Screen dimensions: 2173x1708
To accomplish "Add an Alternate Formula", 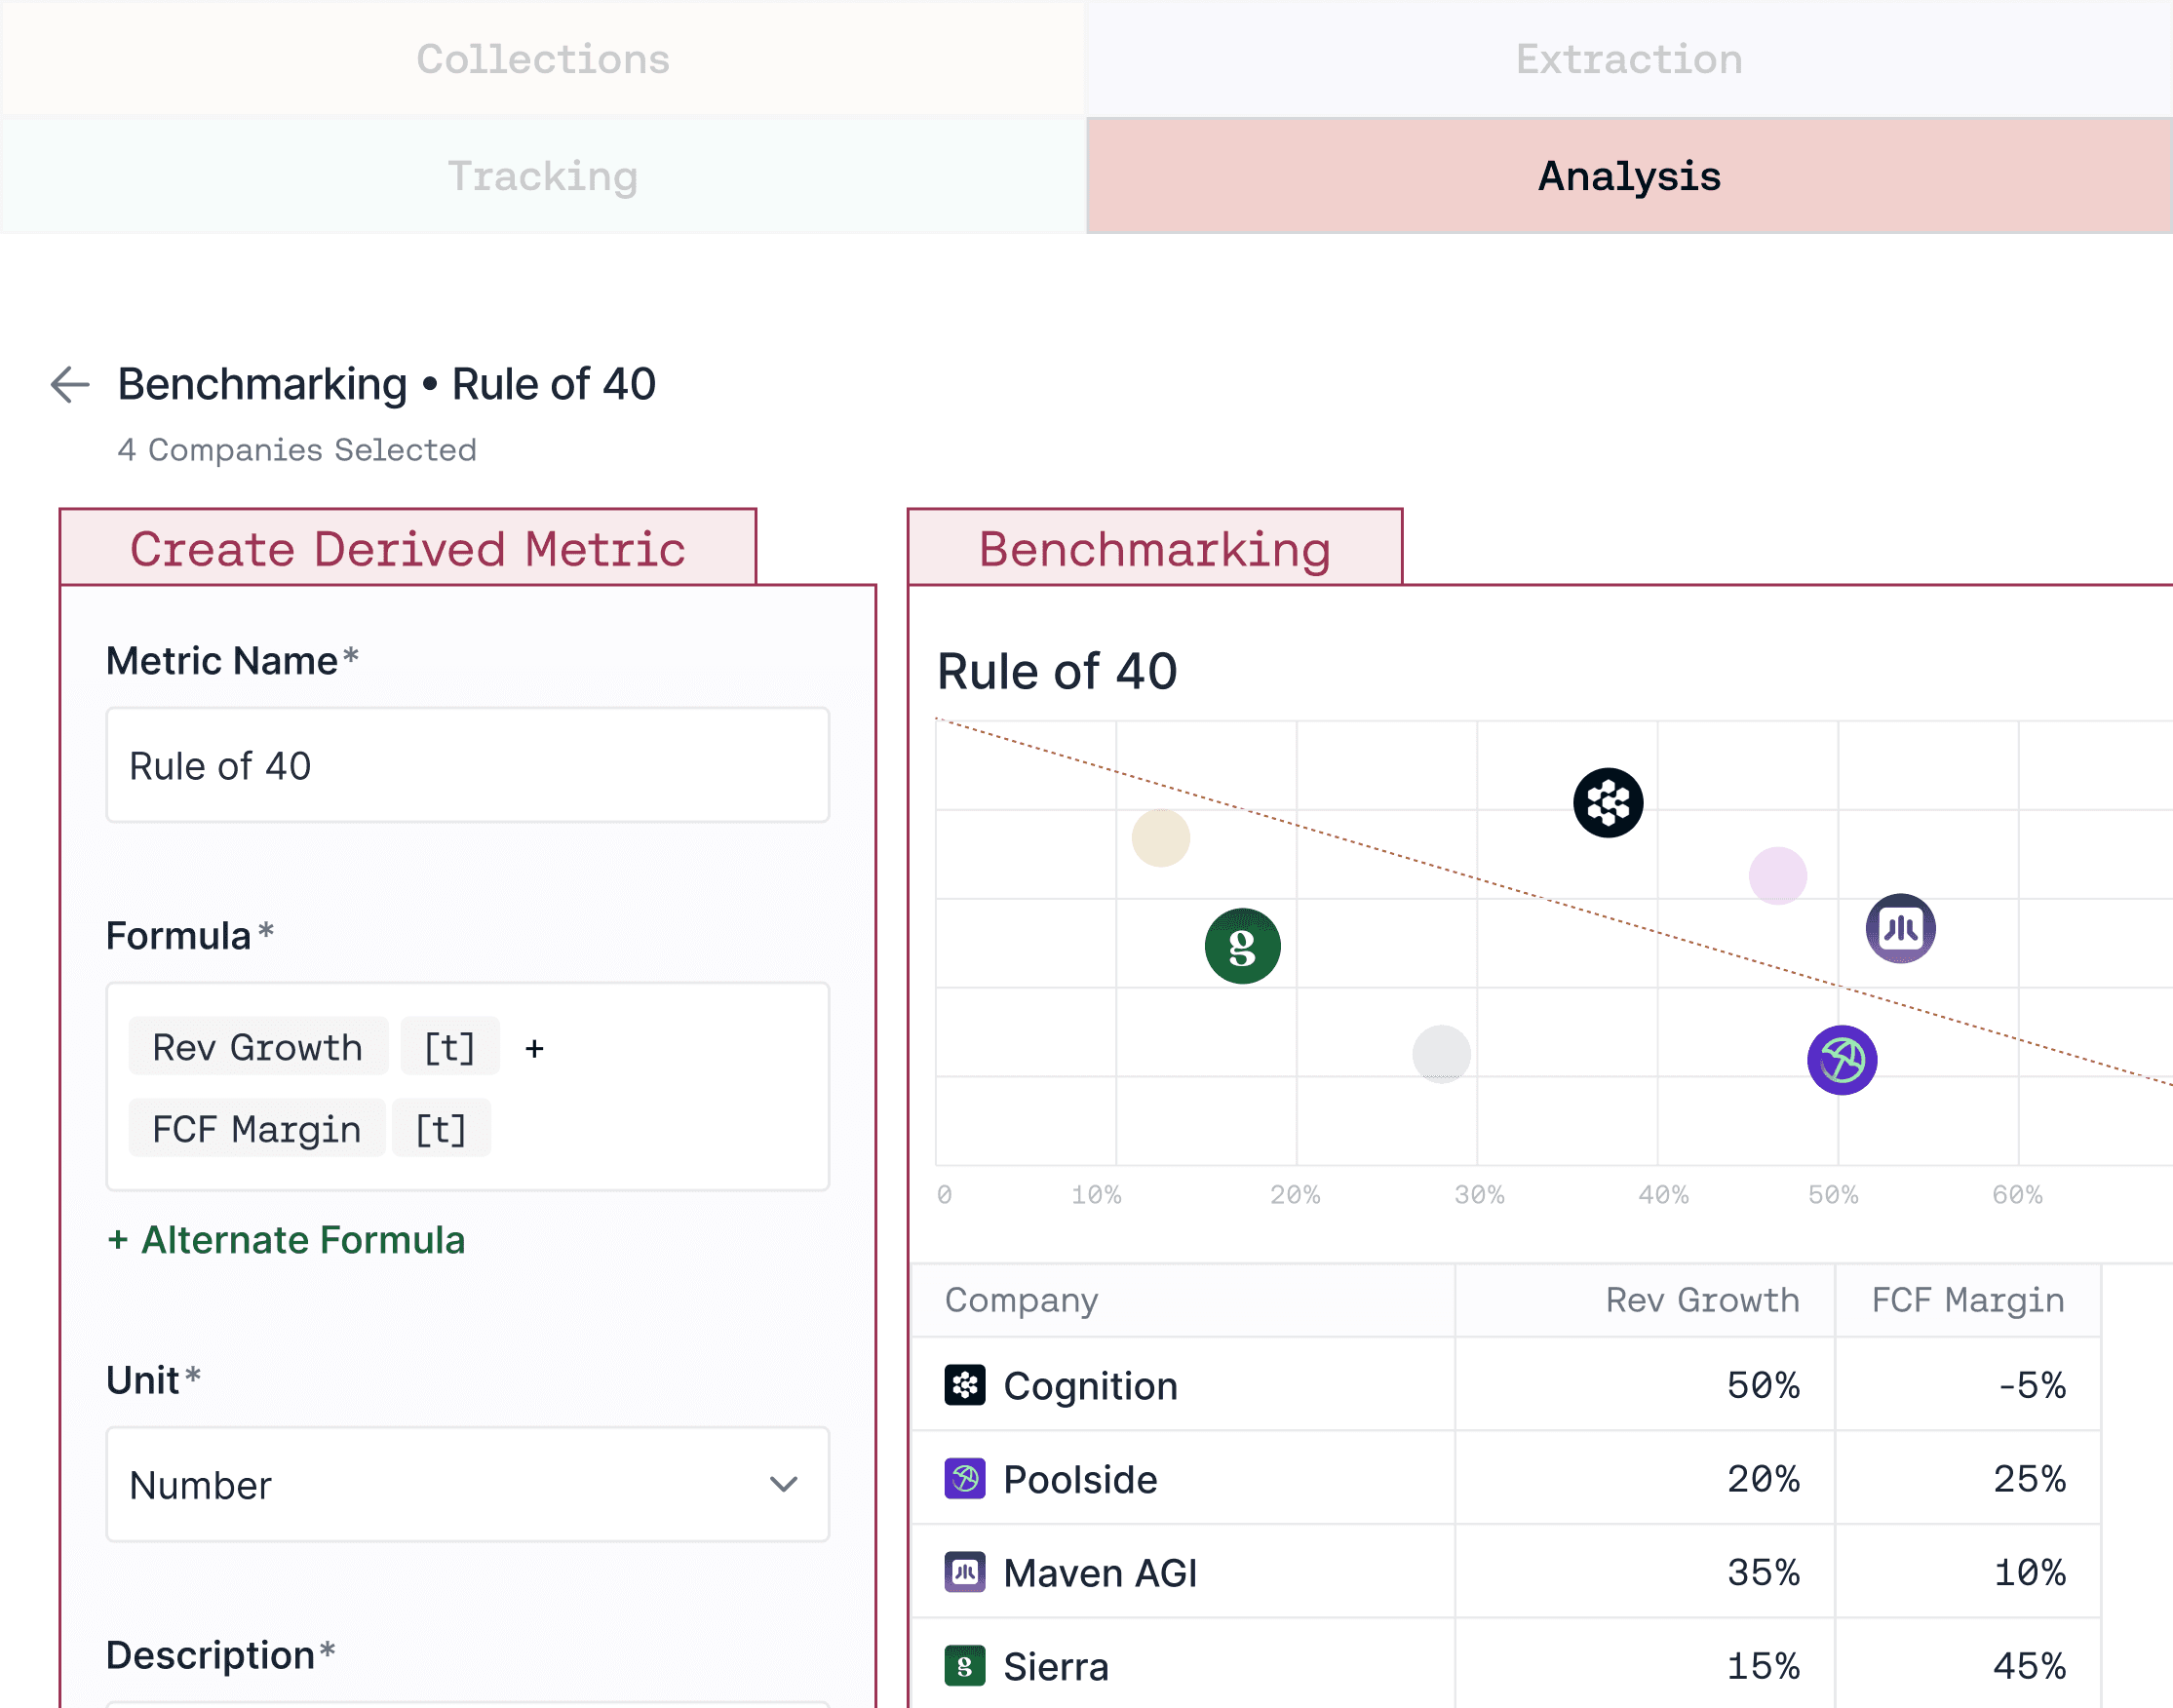I will tap(286, 1240).
